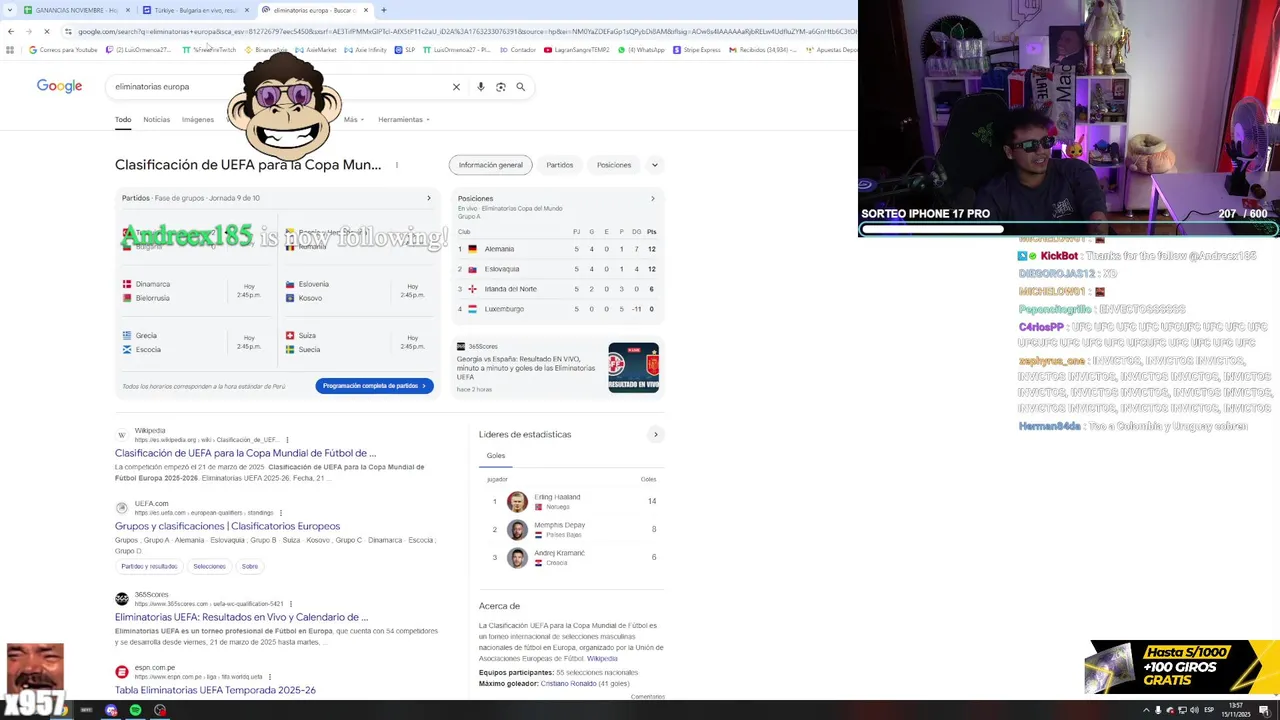Open Georgia vs España news thumbnail

[x=633, y=368]
